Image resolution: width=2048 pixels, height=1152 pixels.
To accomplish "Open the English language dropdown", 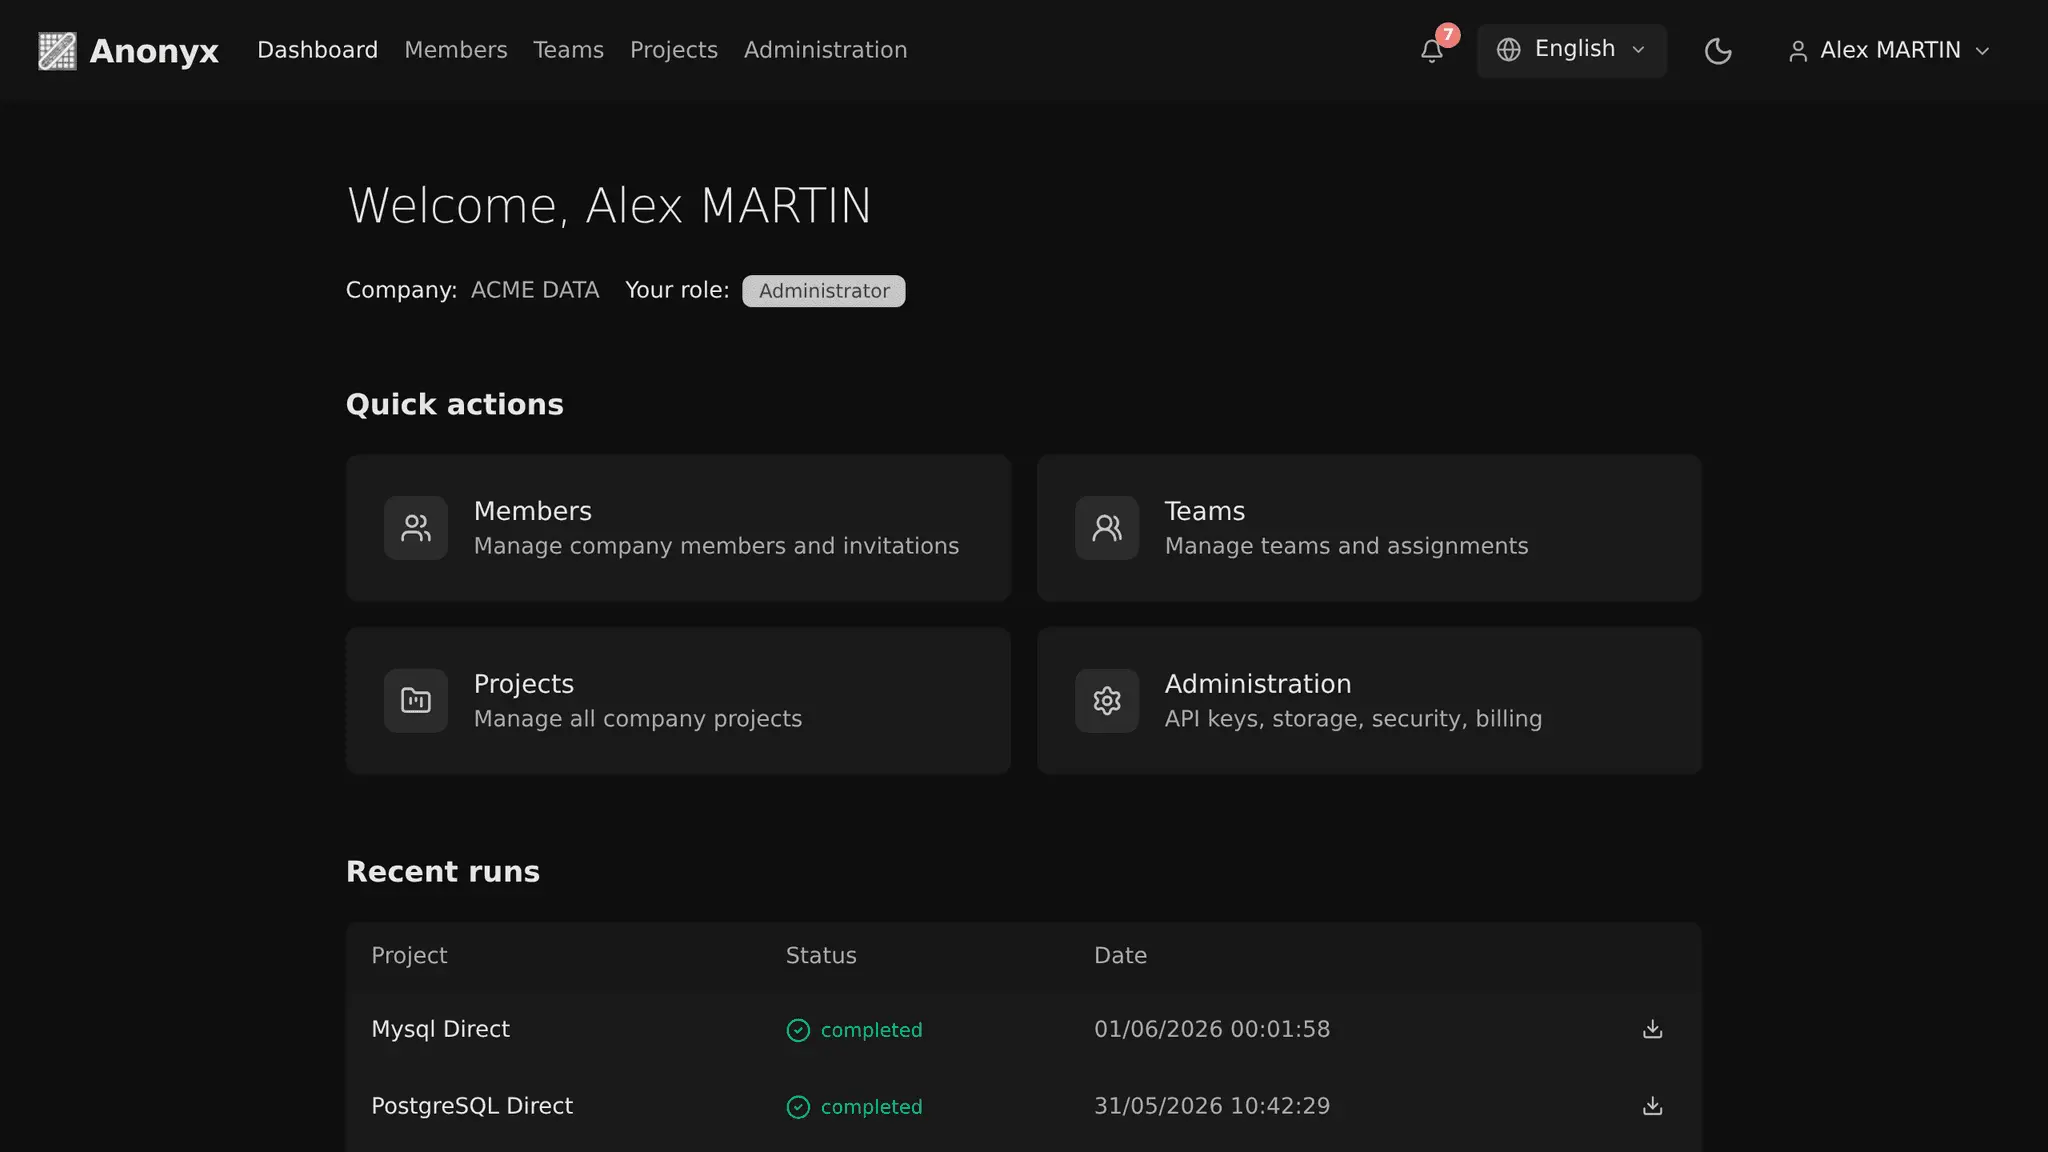I will (x=1571, y=50).
